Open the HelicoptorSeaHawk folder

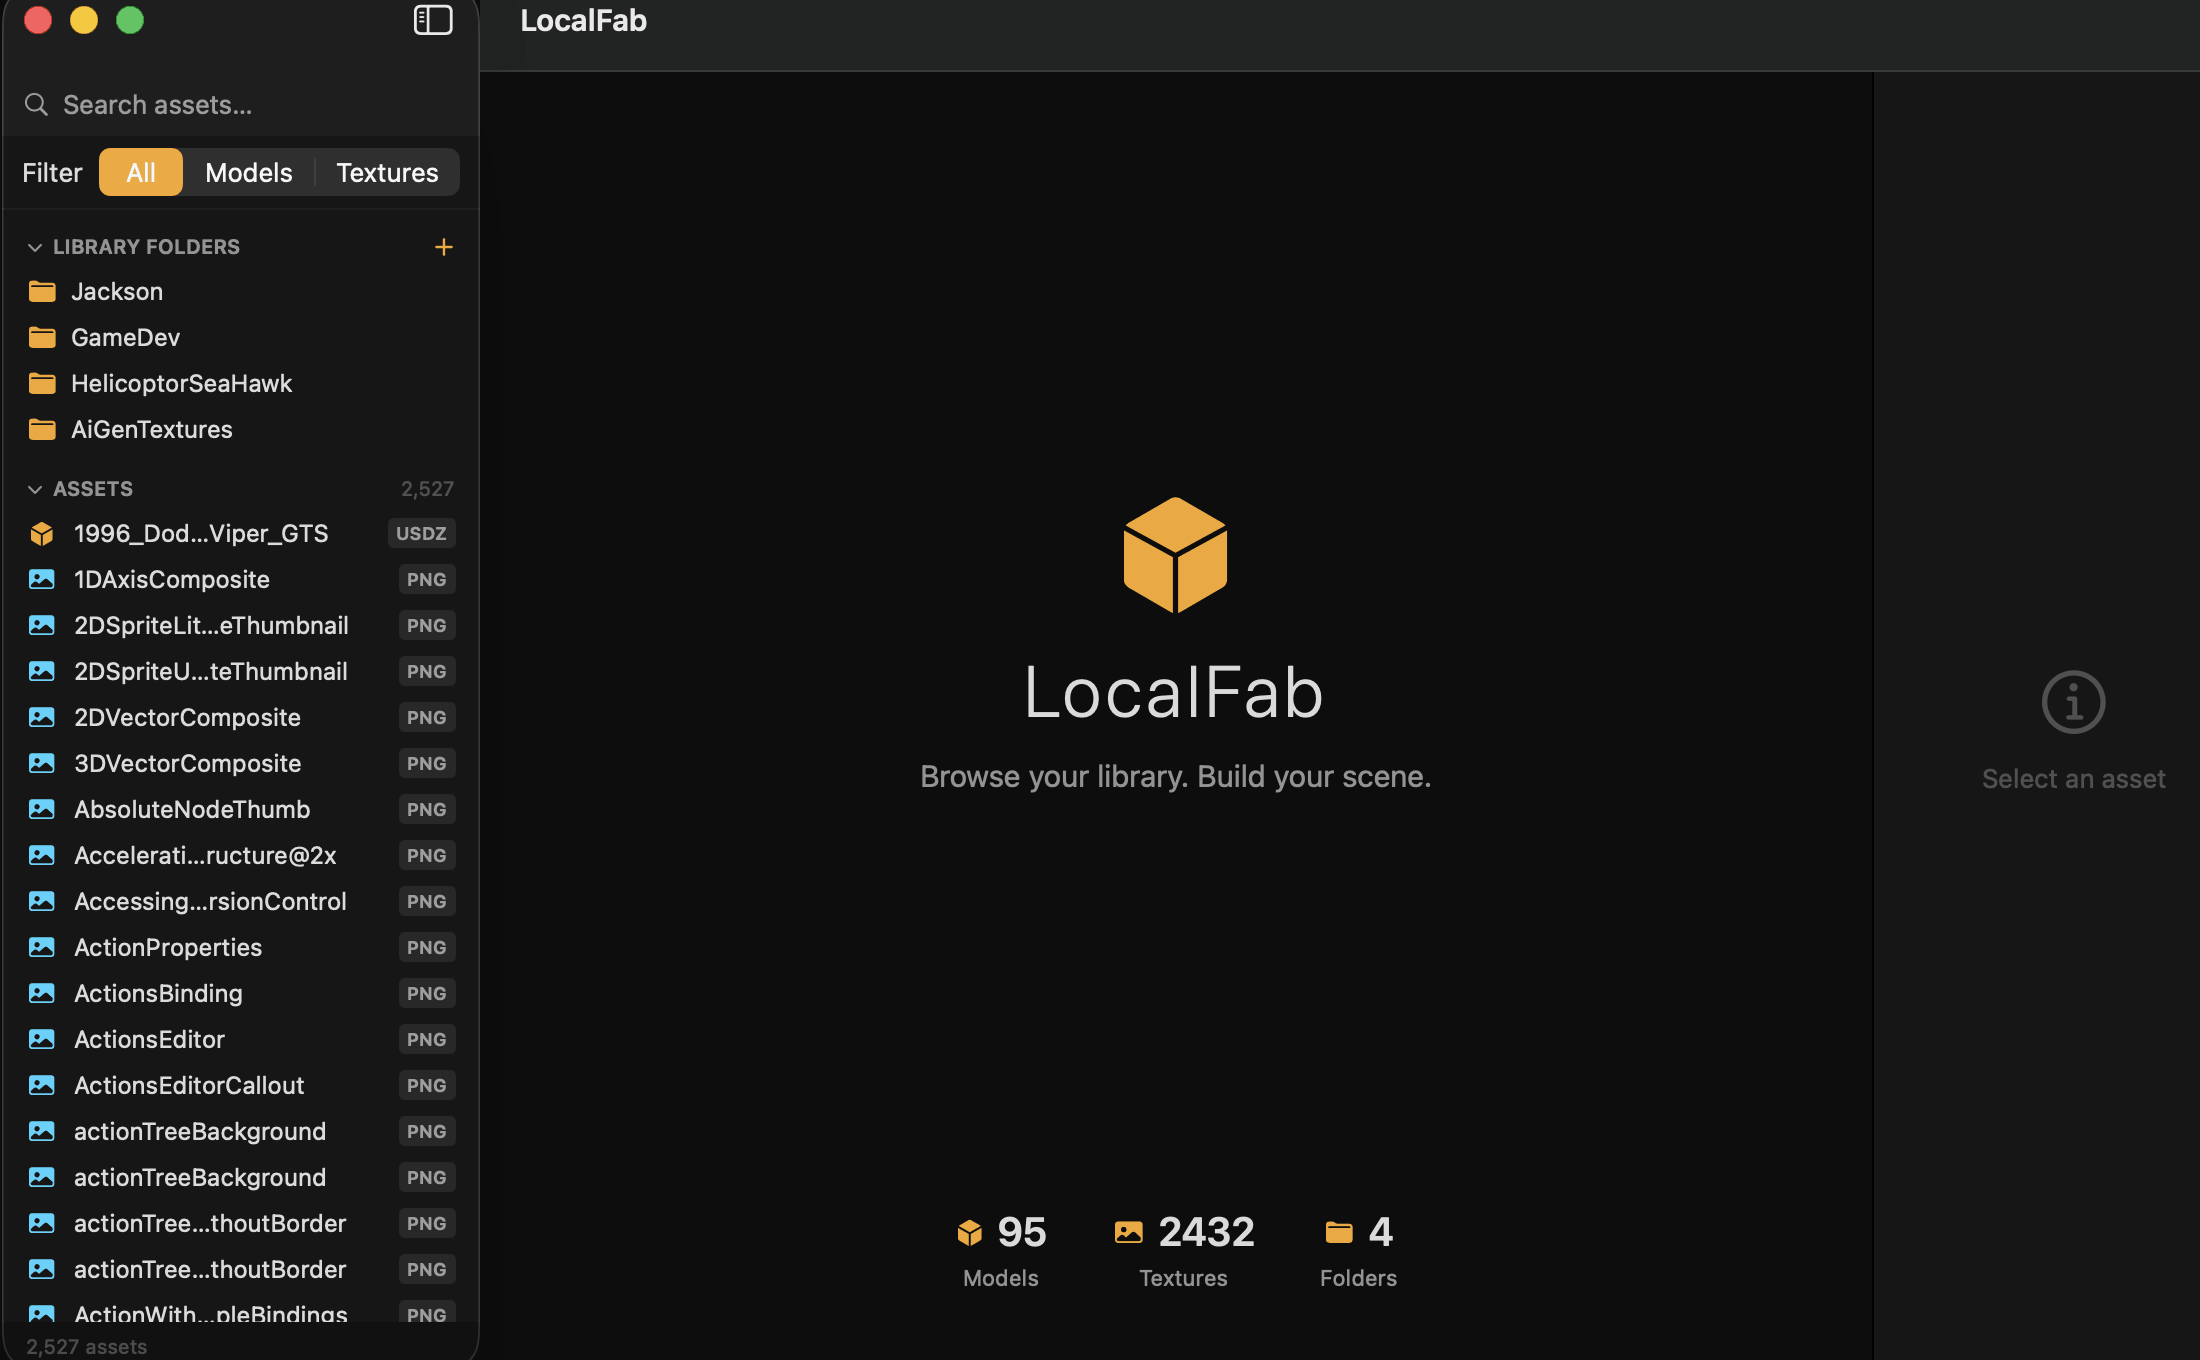240,383
